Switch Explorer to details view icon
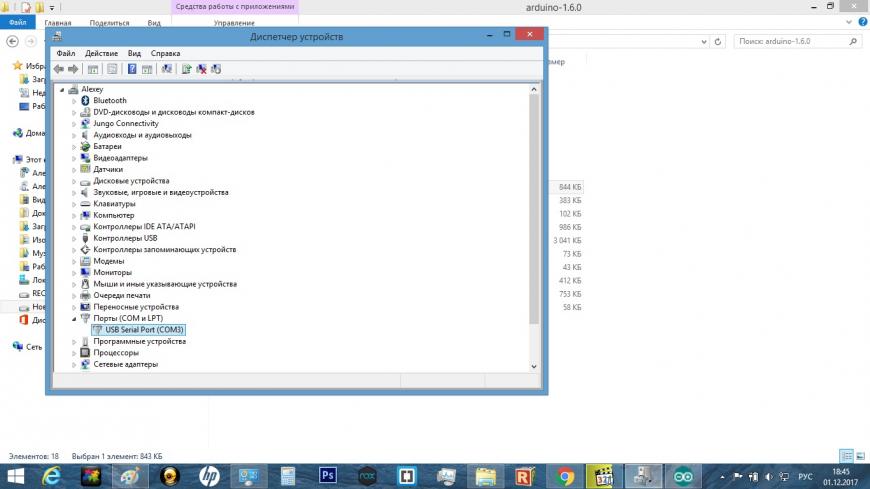This screenshot has width=870, height=489. pos(847,456)
